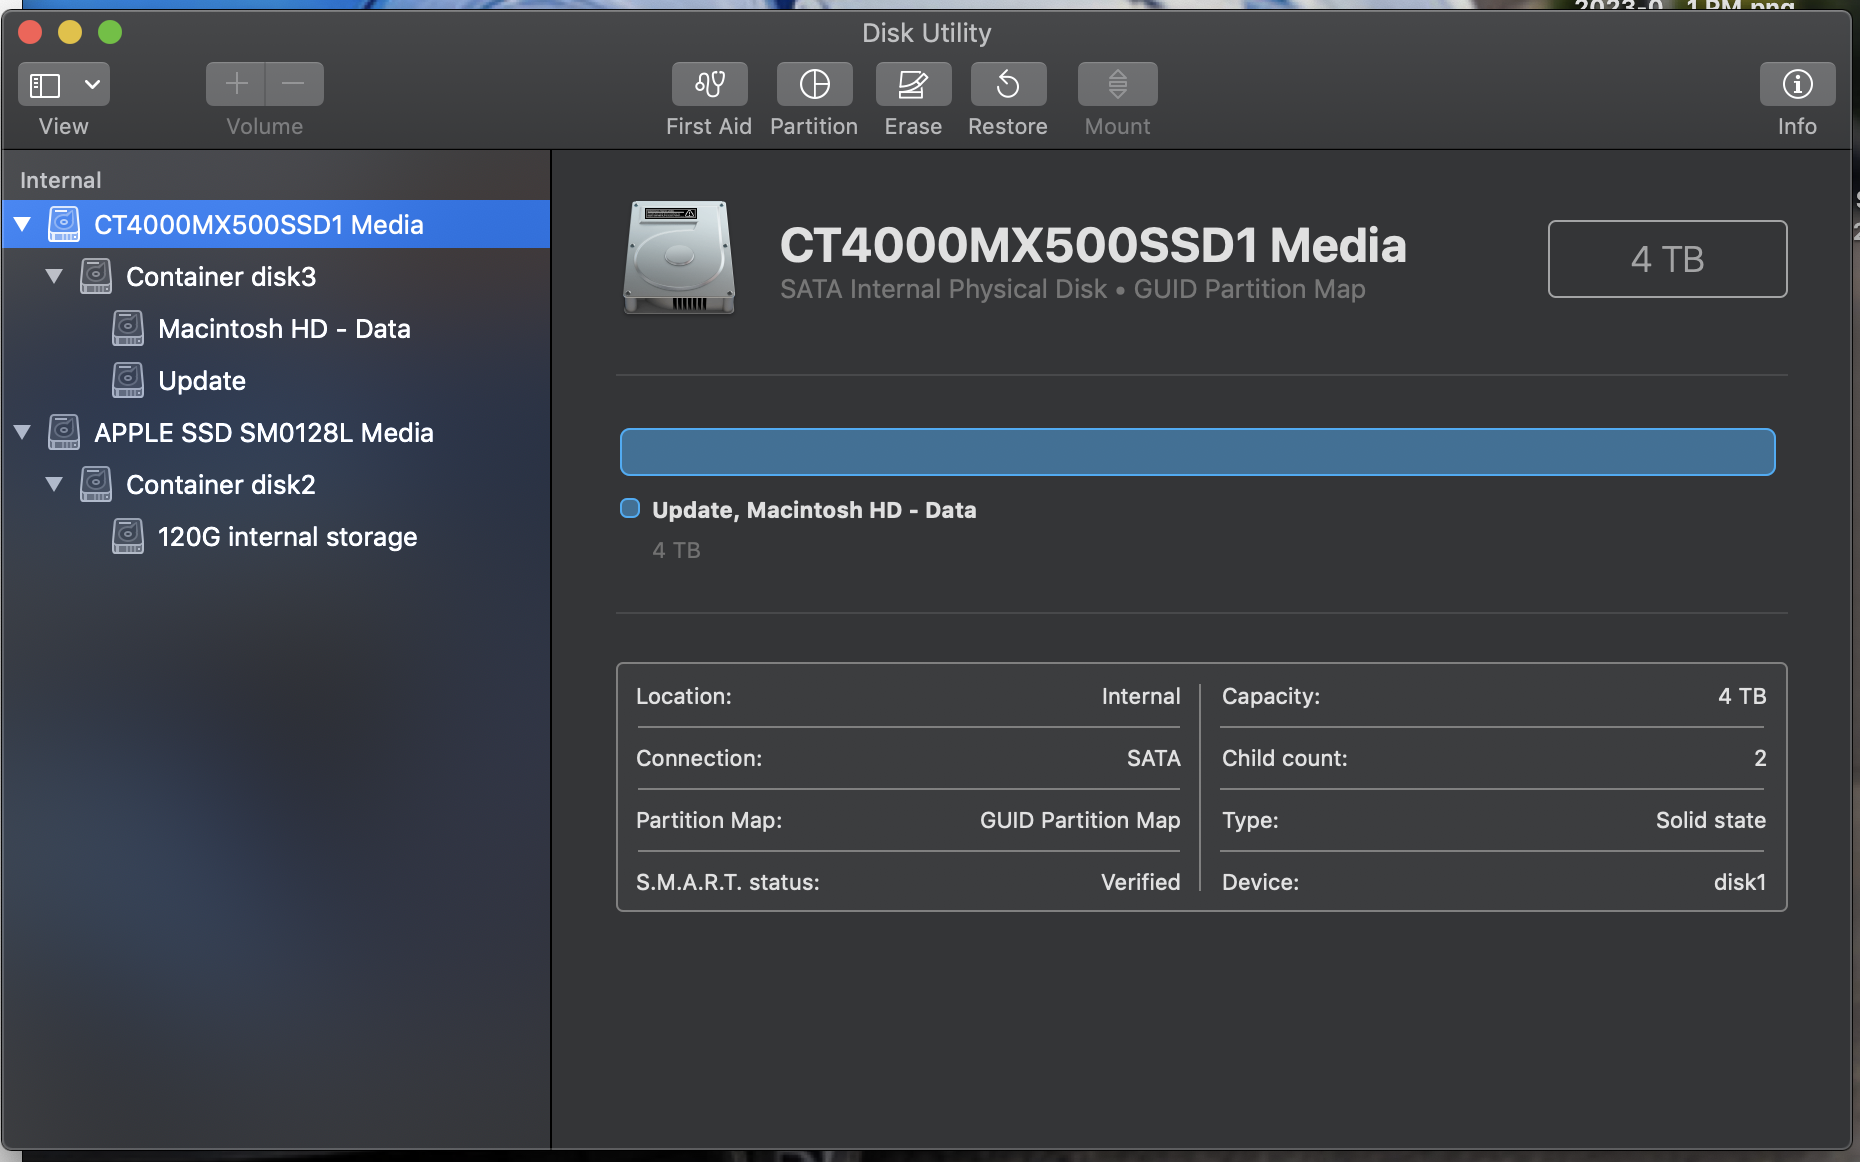Screen dimensions: 1860x1162
Task: Click the Child count value '2'
Action: click(1760, 758)
